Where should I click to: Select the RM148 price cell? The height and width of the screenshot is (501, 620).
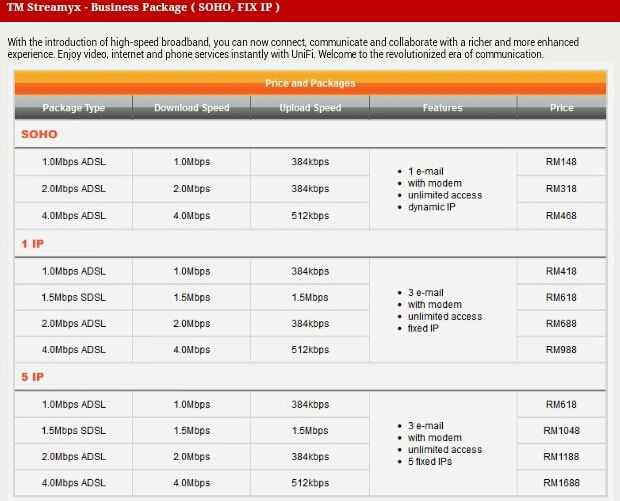[x=561, y=161]
